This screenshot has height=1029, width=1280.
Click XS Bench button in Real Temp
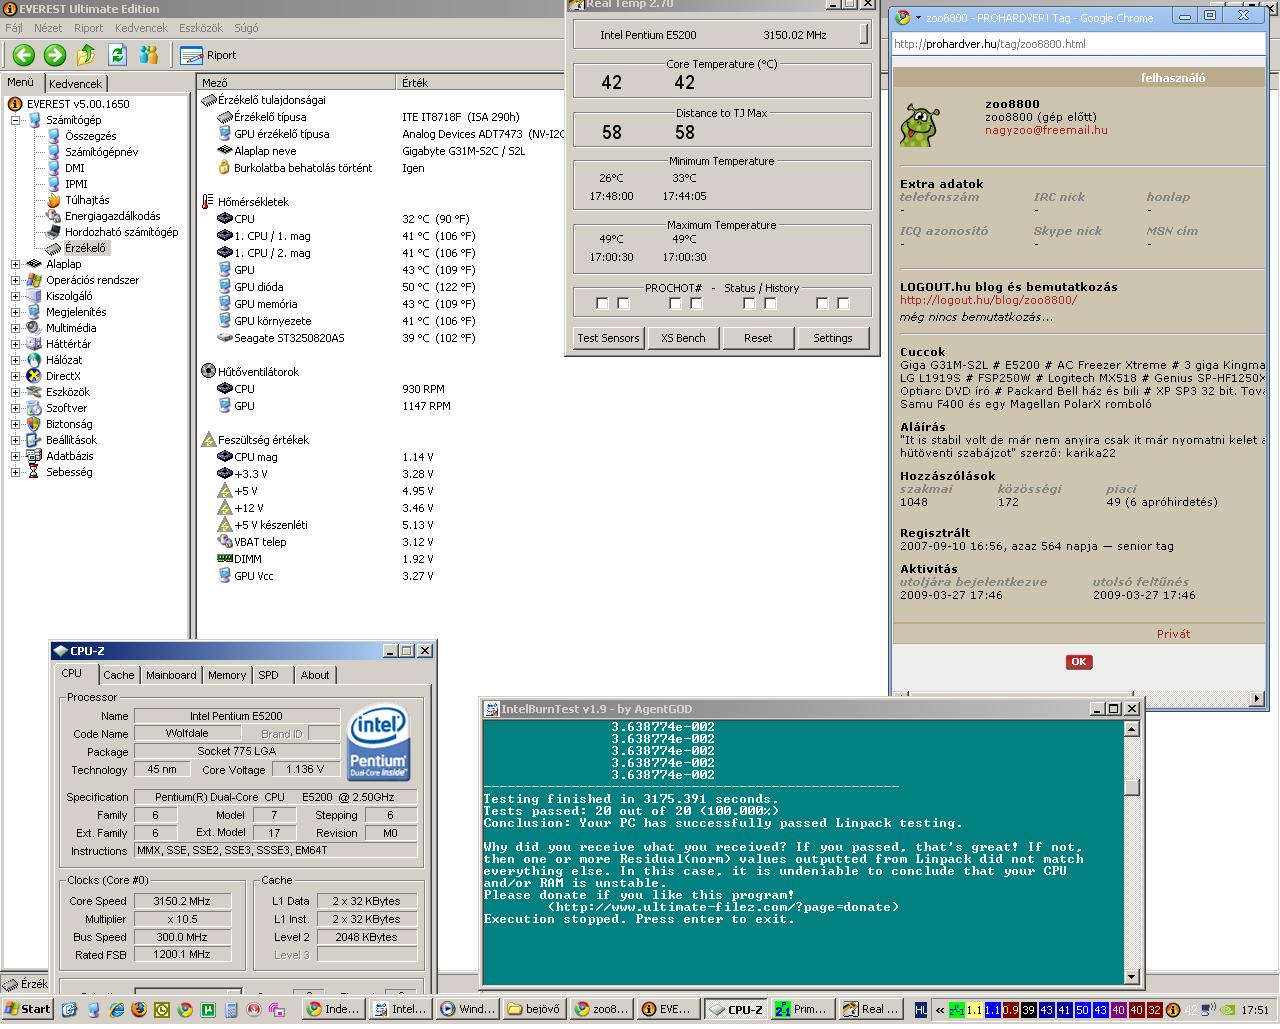[x=683, y=338]
